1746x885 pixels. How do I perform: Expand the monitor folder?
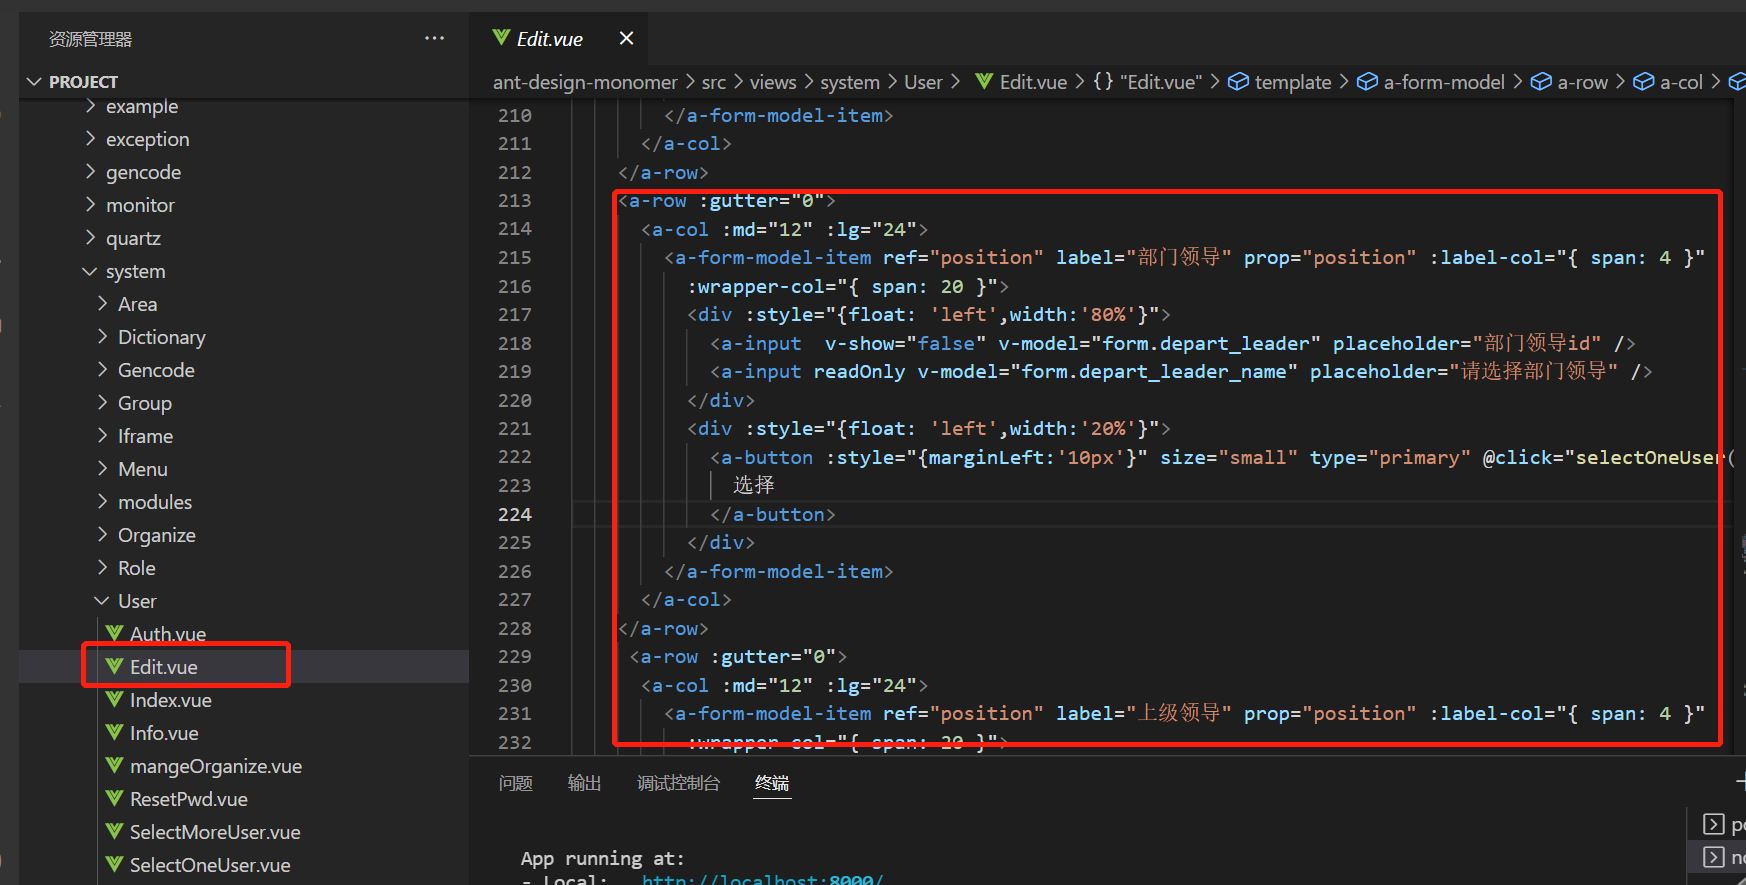[x=91, y=205]
